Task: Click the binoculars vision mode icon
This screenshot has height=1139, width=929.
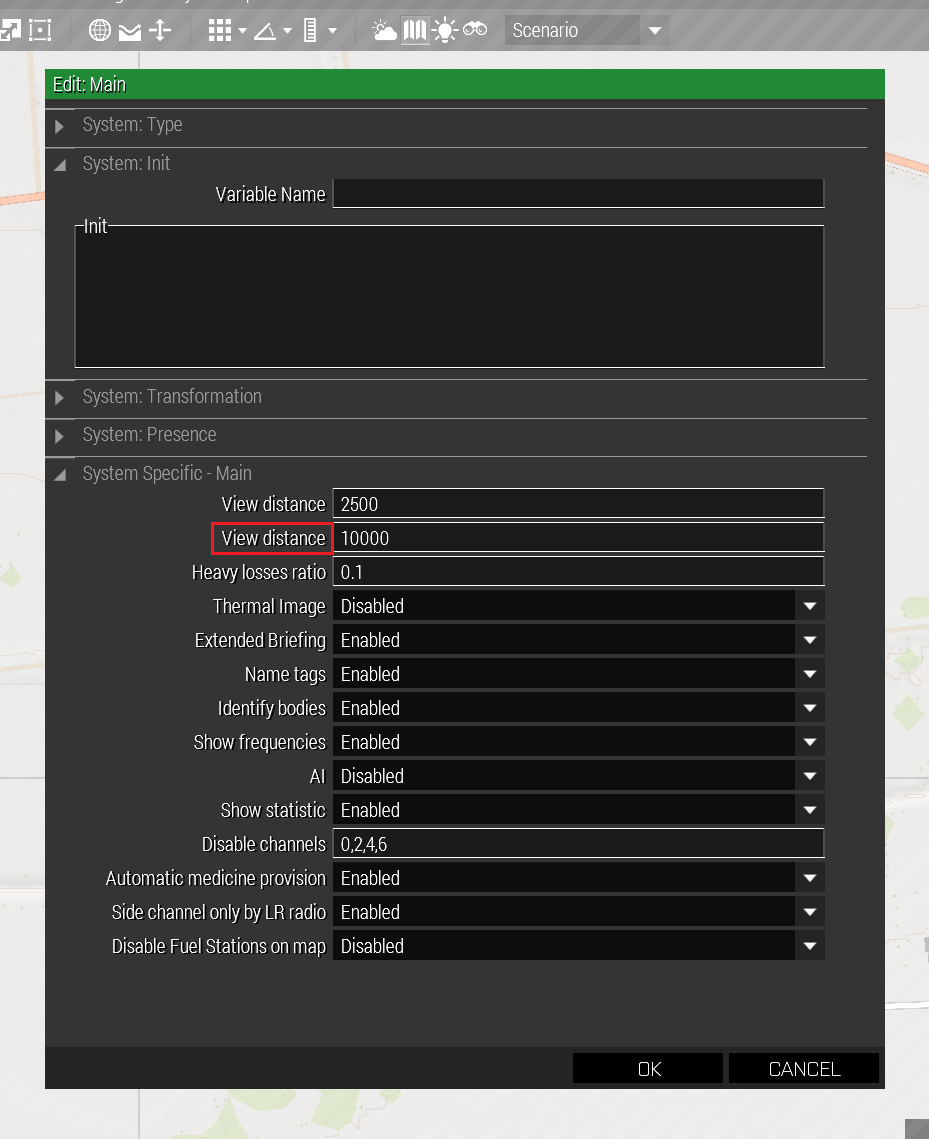Action: [x=475, y=30]
